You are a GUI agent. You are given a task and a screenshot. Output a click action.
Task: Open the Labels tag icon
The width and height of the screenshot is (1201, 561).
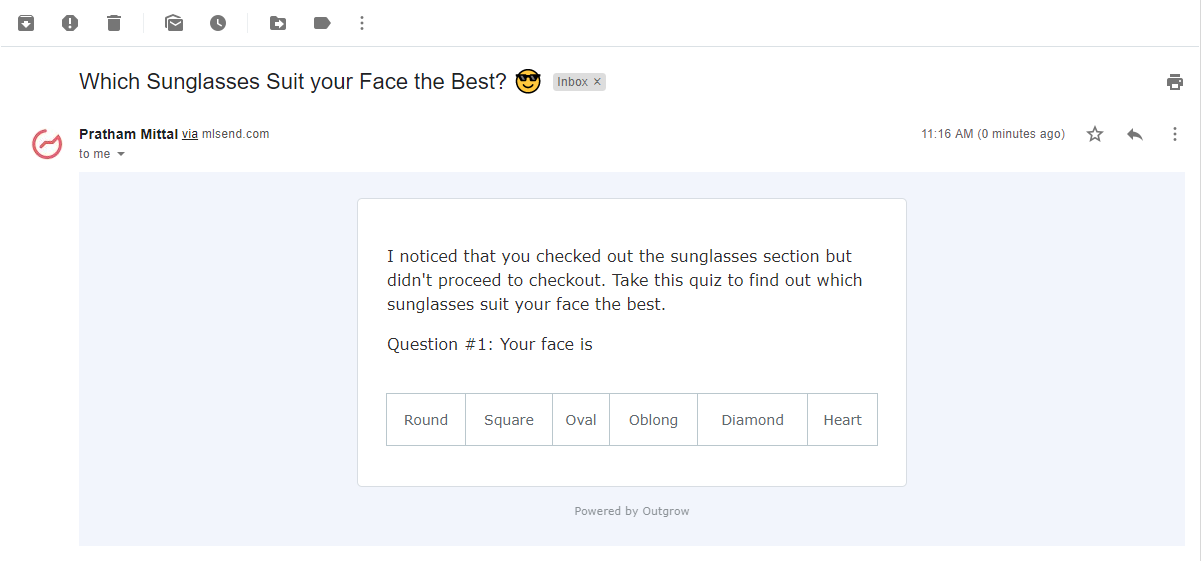tap(322, 23)
